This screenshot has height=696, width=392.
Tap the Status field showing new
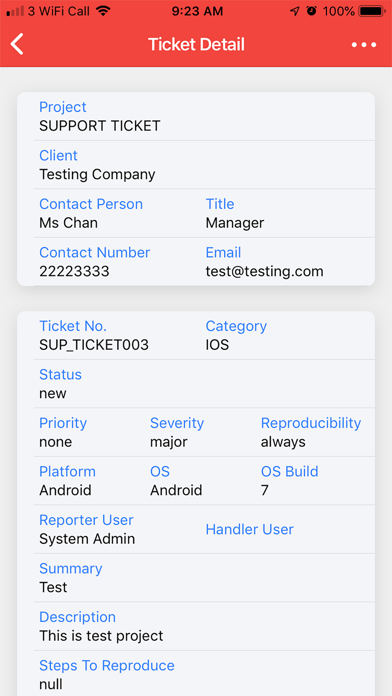tap(204, 384)
